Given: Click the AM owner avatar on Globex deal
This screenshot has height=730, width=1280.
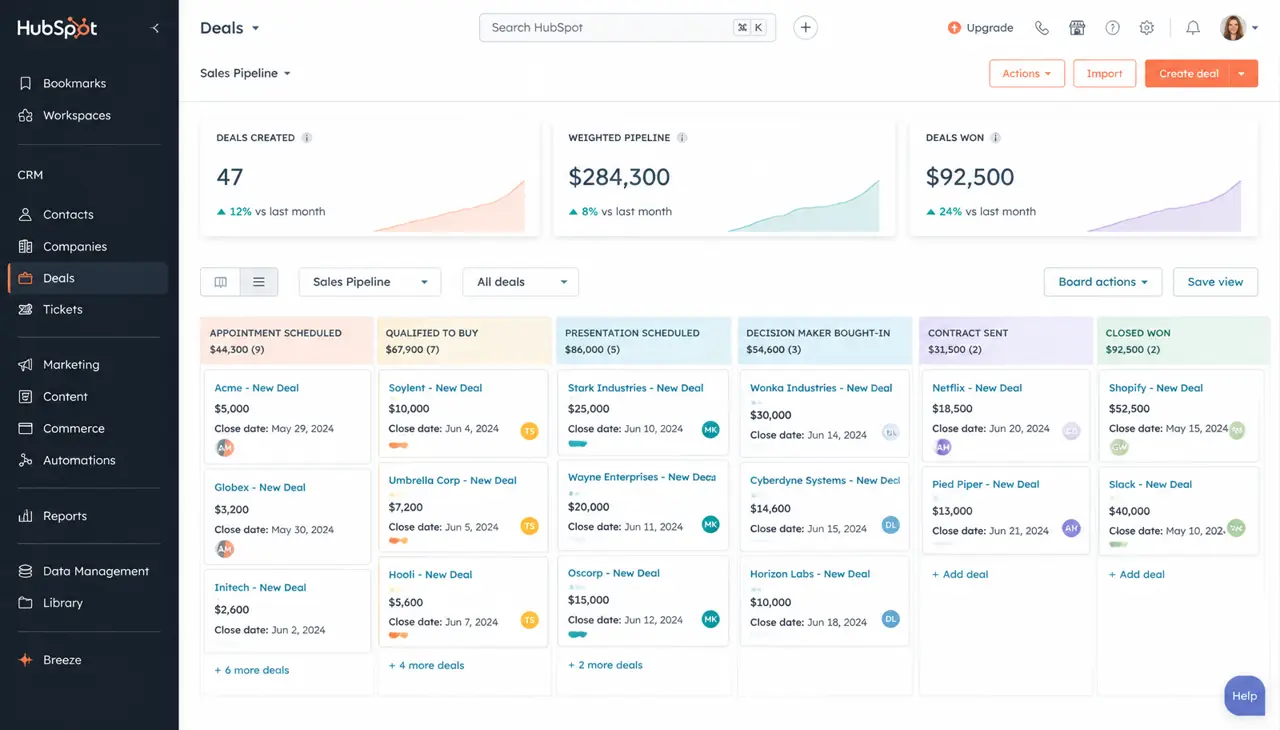Looking at the screenshot, I should 225,549.
